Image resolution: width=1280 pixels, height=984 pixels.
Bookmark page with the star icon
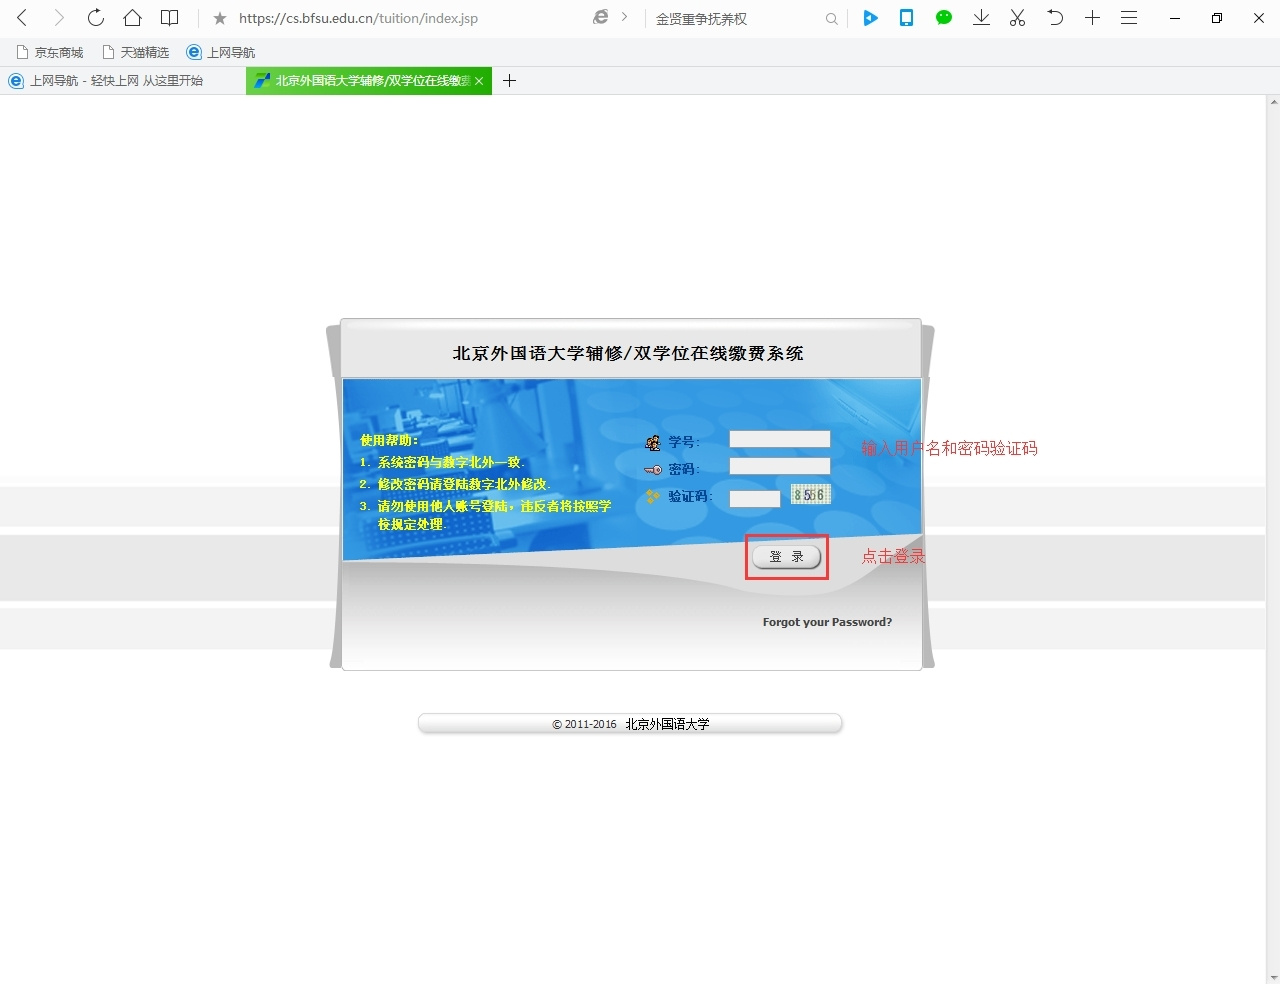pyautogui.click(x=220, y=19)
